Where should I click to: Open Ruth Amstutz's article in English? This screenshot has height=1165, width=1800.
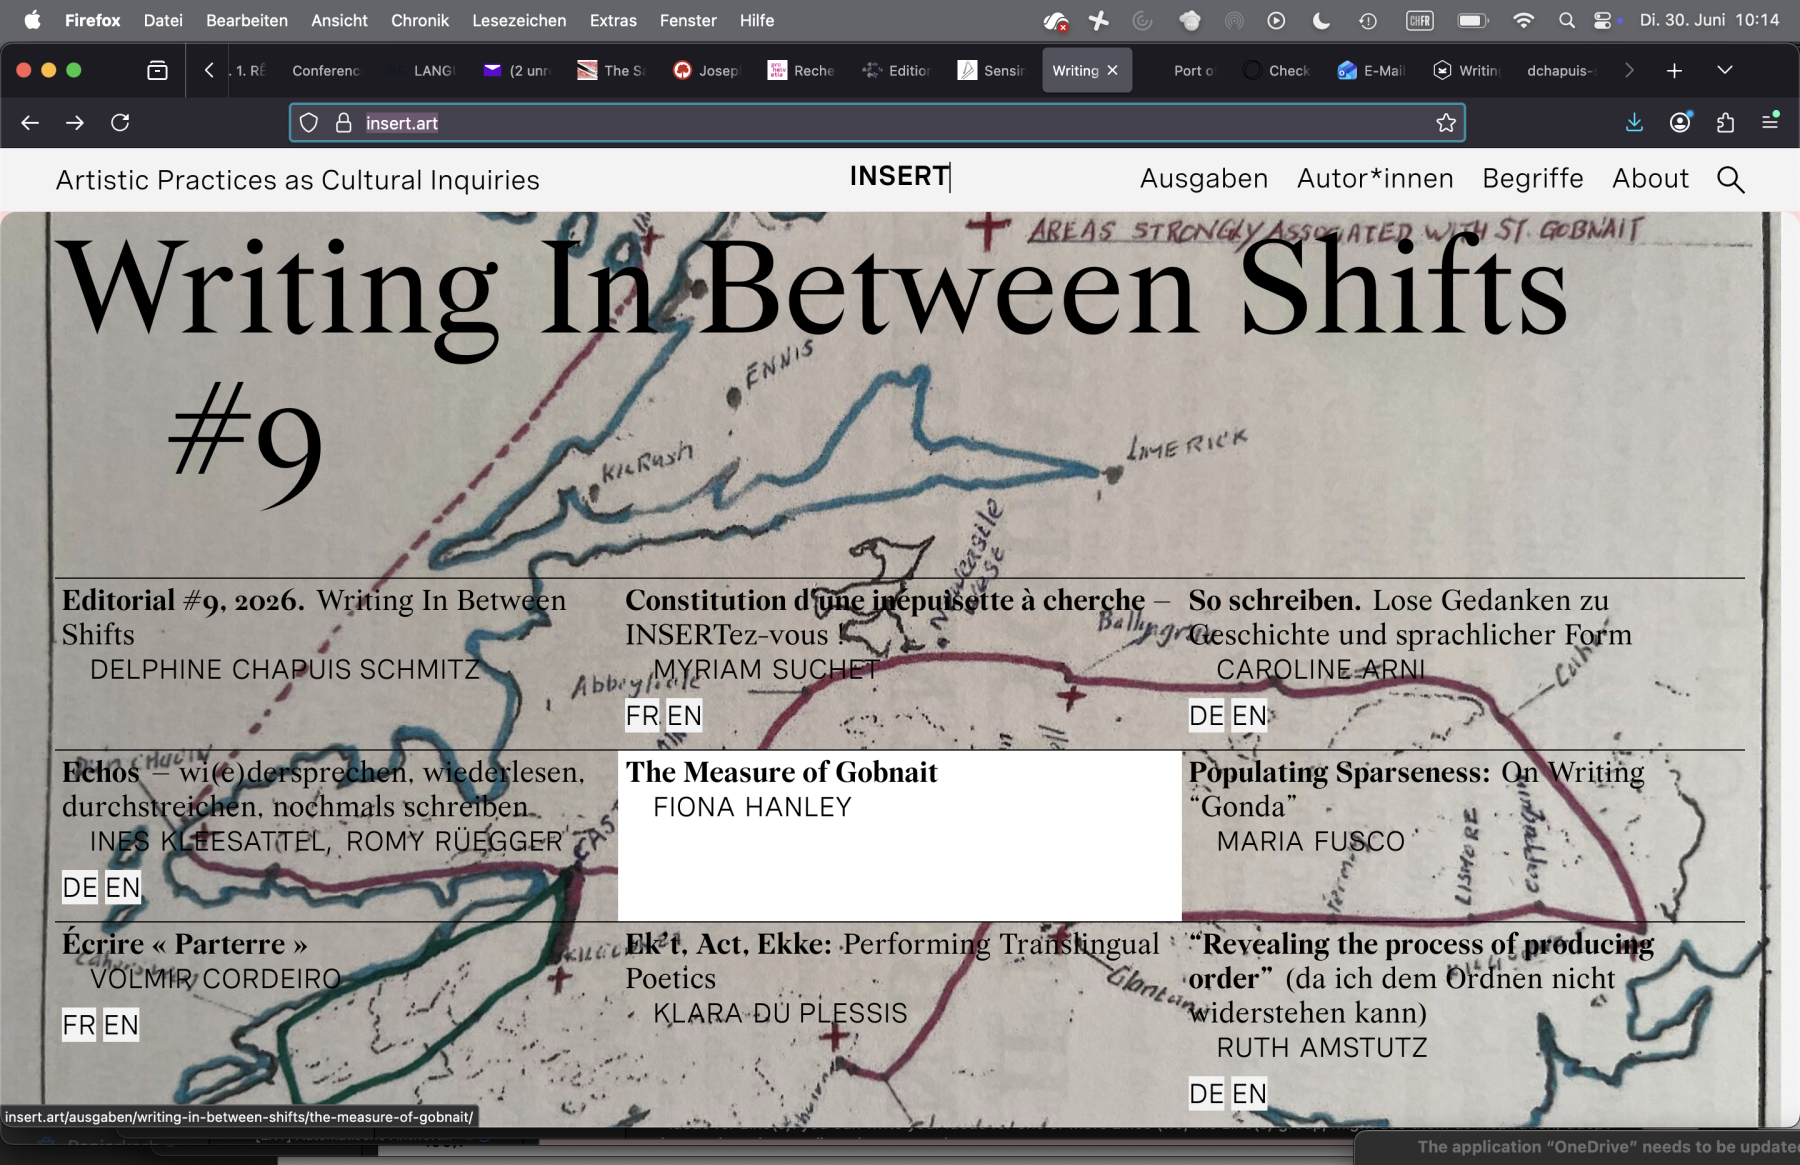click(1249, 1094)
